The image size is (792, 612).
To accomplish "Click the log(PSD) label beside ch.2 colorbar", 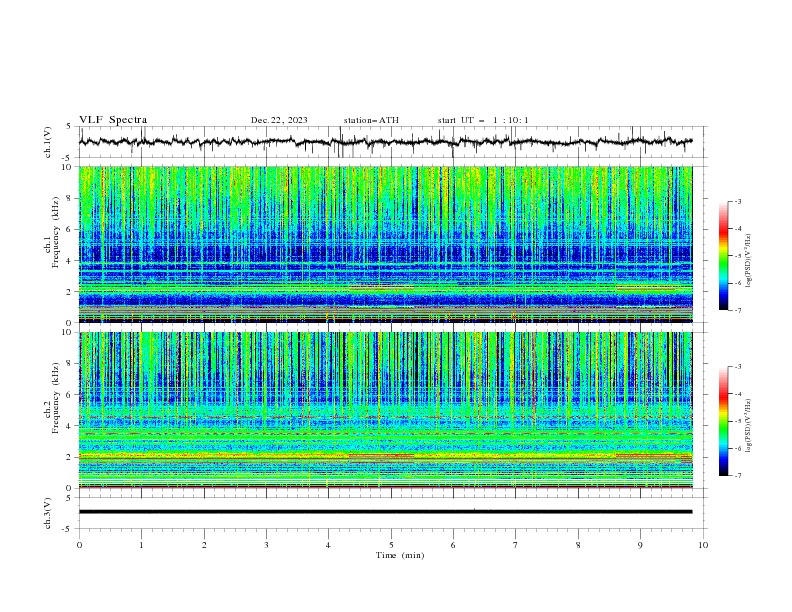I will click(x=748, y=426).
